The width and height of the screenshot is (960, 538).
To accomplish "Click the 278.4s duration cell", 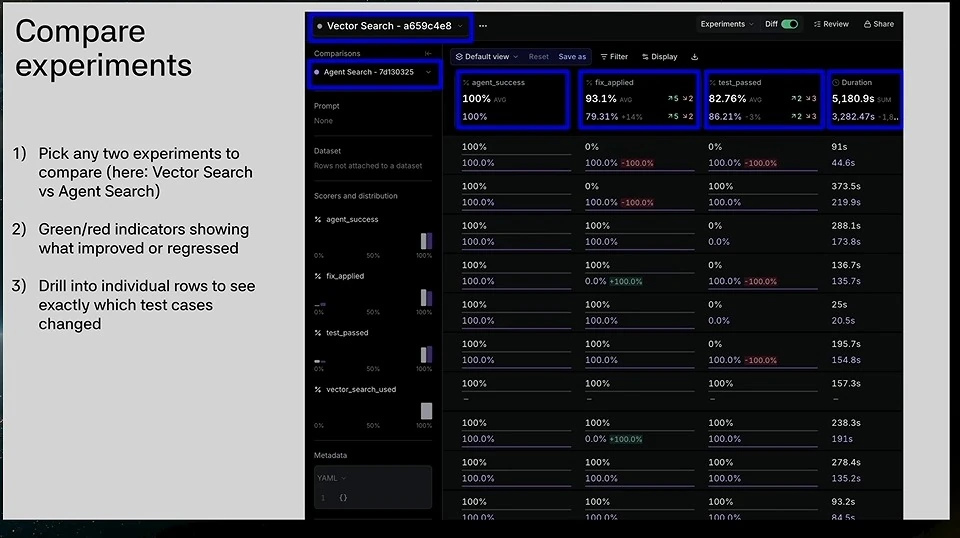I will 846,463.
